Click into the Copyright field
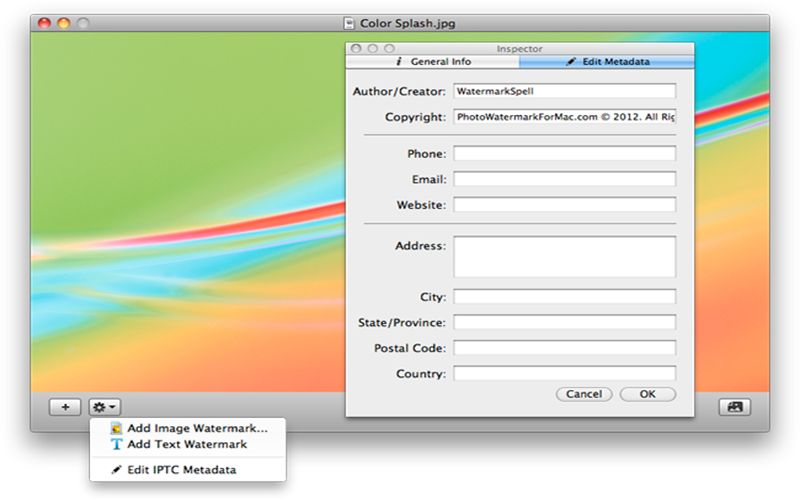The height and width of the screenshot is (500, 800). (565, 117)
